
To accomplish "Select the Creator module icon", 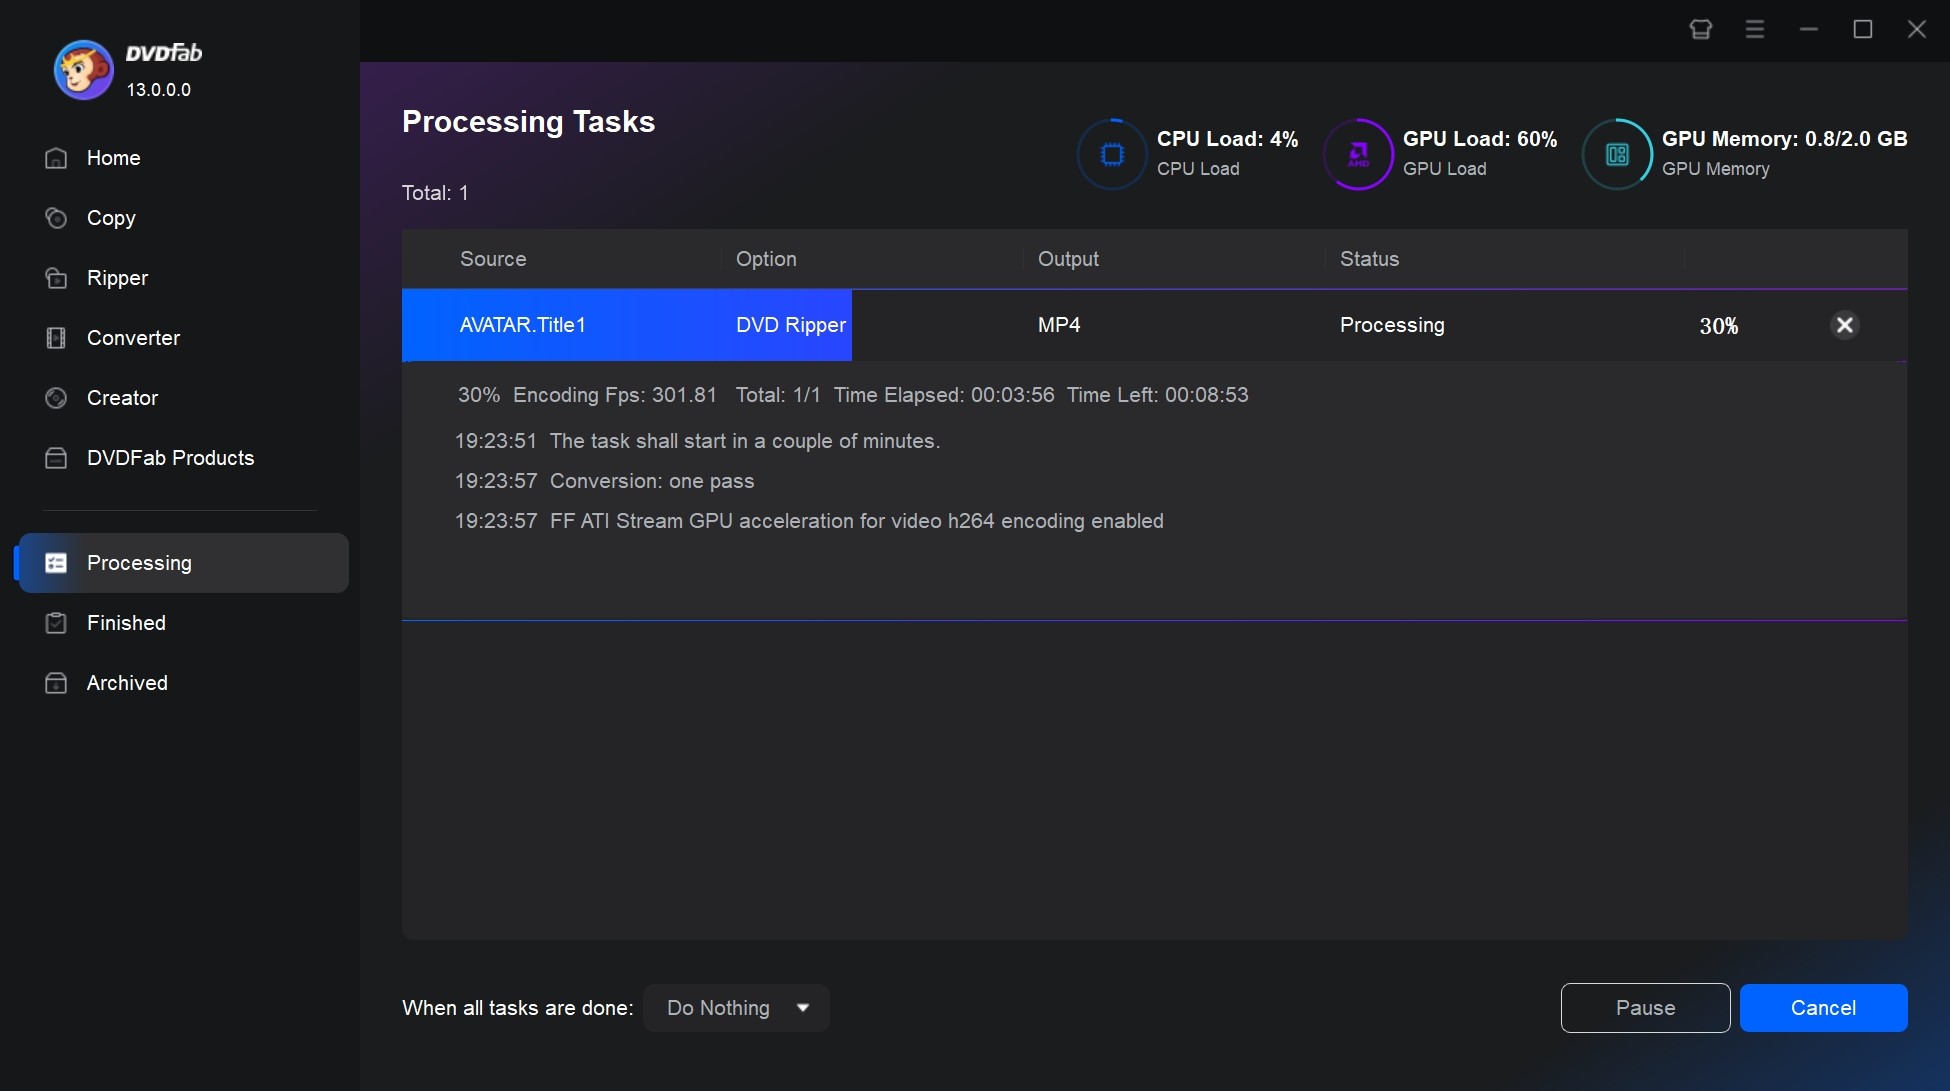I will 54,398.
